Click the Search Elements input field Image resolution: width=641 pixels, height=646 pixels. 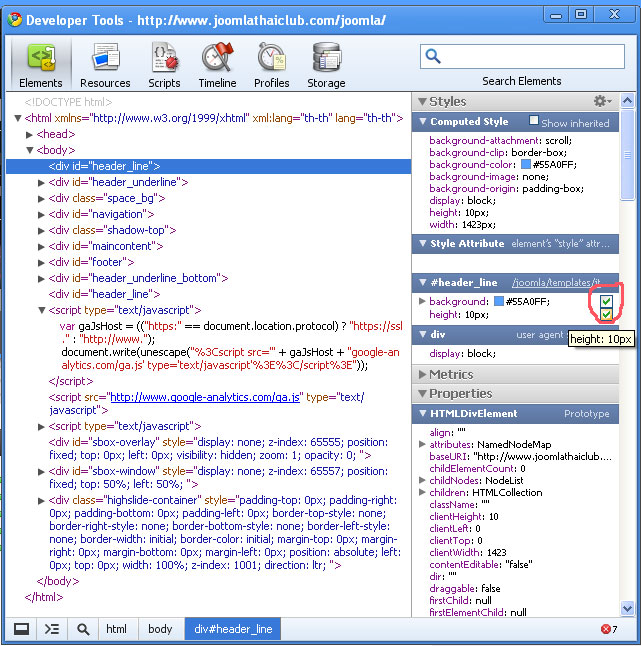[522, 56]
